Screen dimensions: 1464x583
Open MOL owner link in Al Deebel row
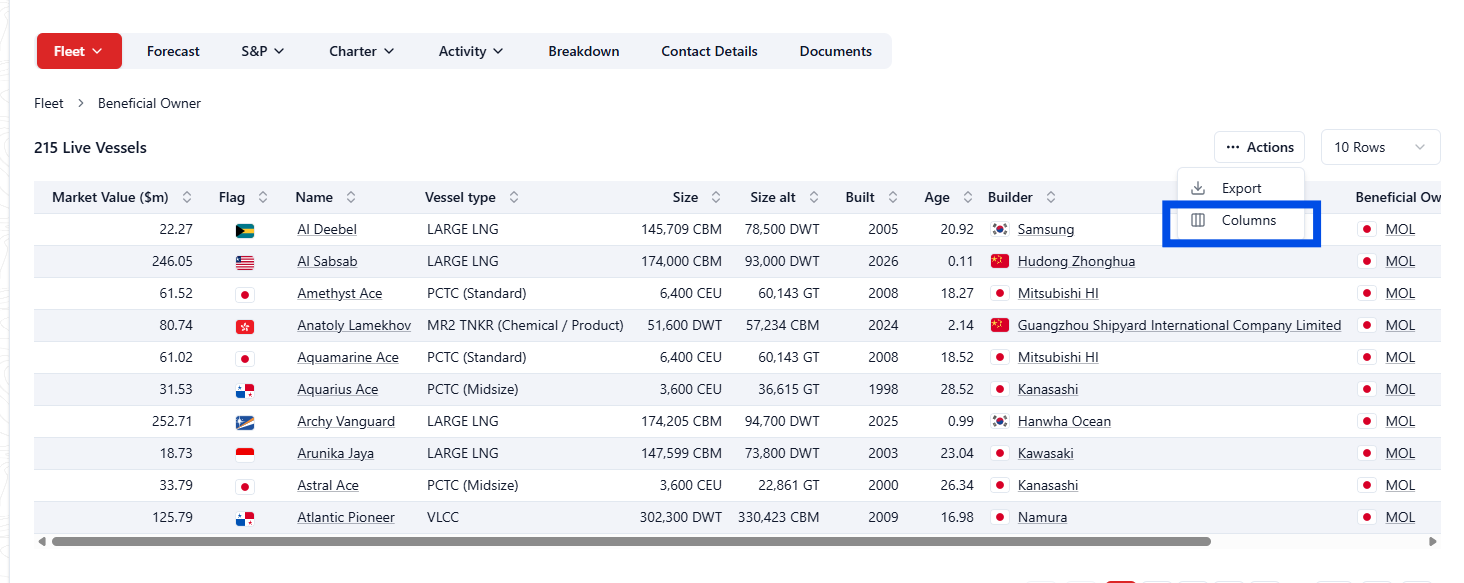coord(1400,229)
